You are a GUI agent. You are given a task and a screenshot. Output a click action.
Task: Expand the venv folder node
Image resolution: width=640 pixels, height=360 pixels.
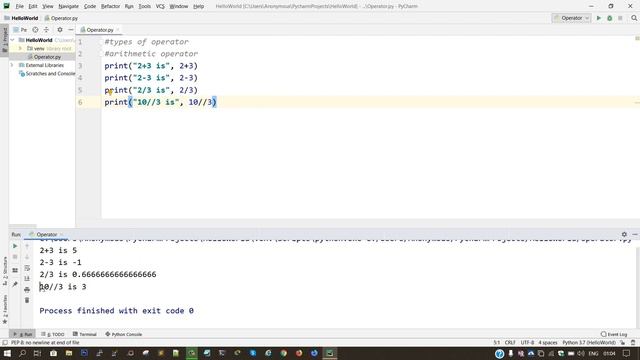point(20,49)
